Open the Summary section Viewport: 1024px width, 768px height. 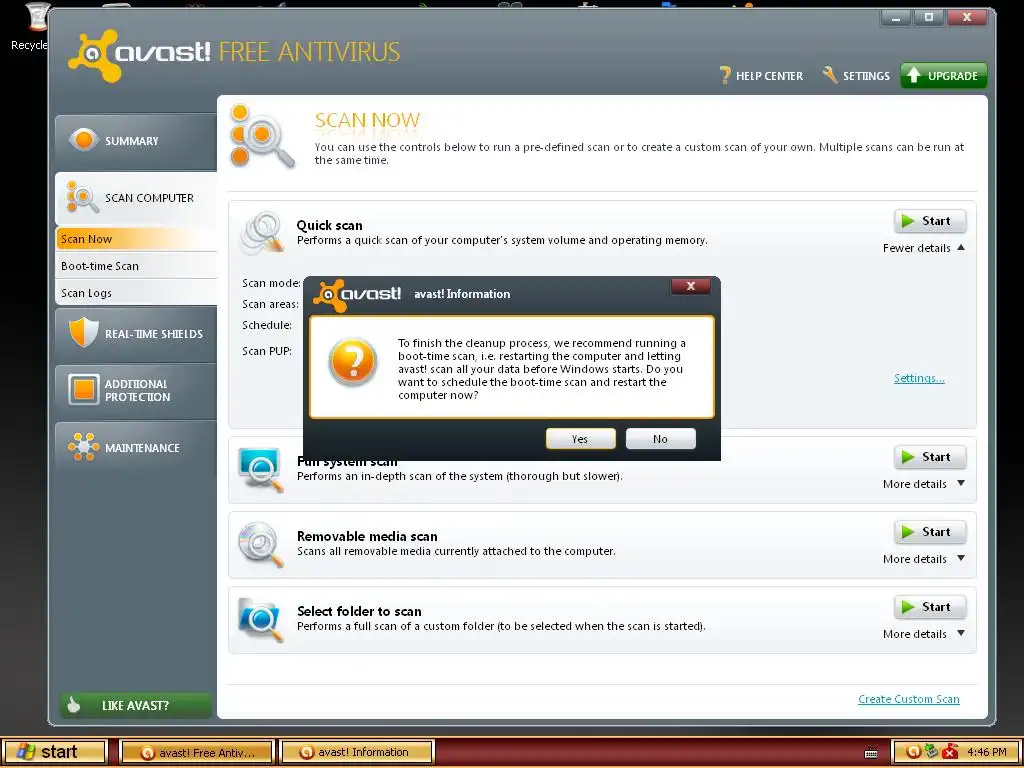(136, 140)
